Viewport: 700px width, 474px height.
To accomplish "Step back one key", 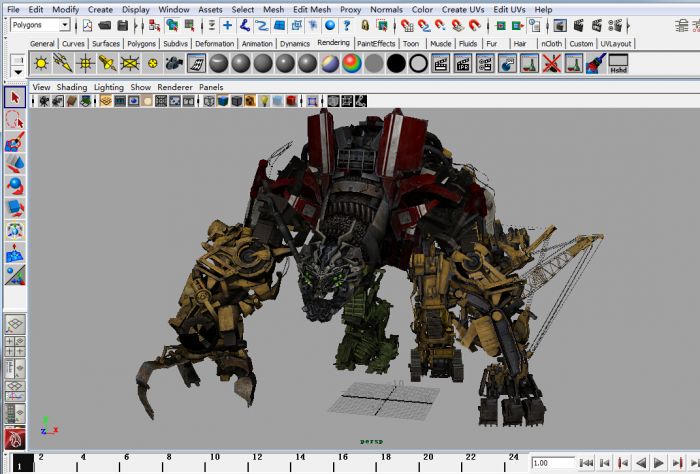I will coord(605,463).
